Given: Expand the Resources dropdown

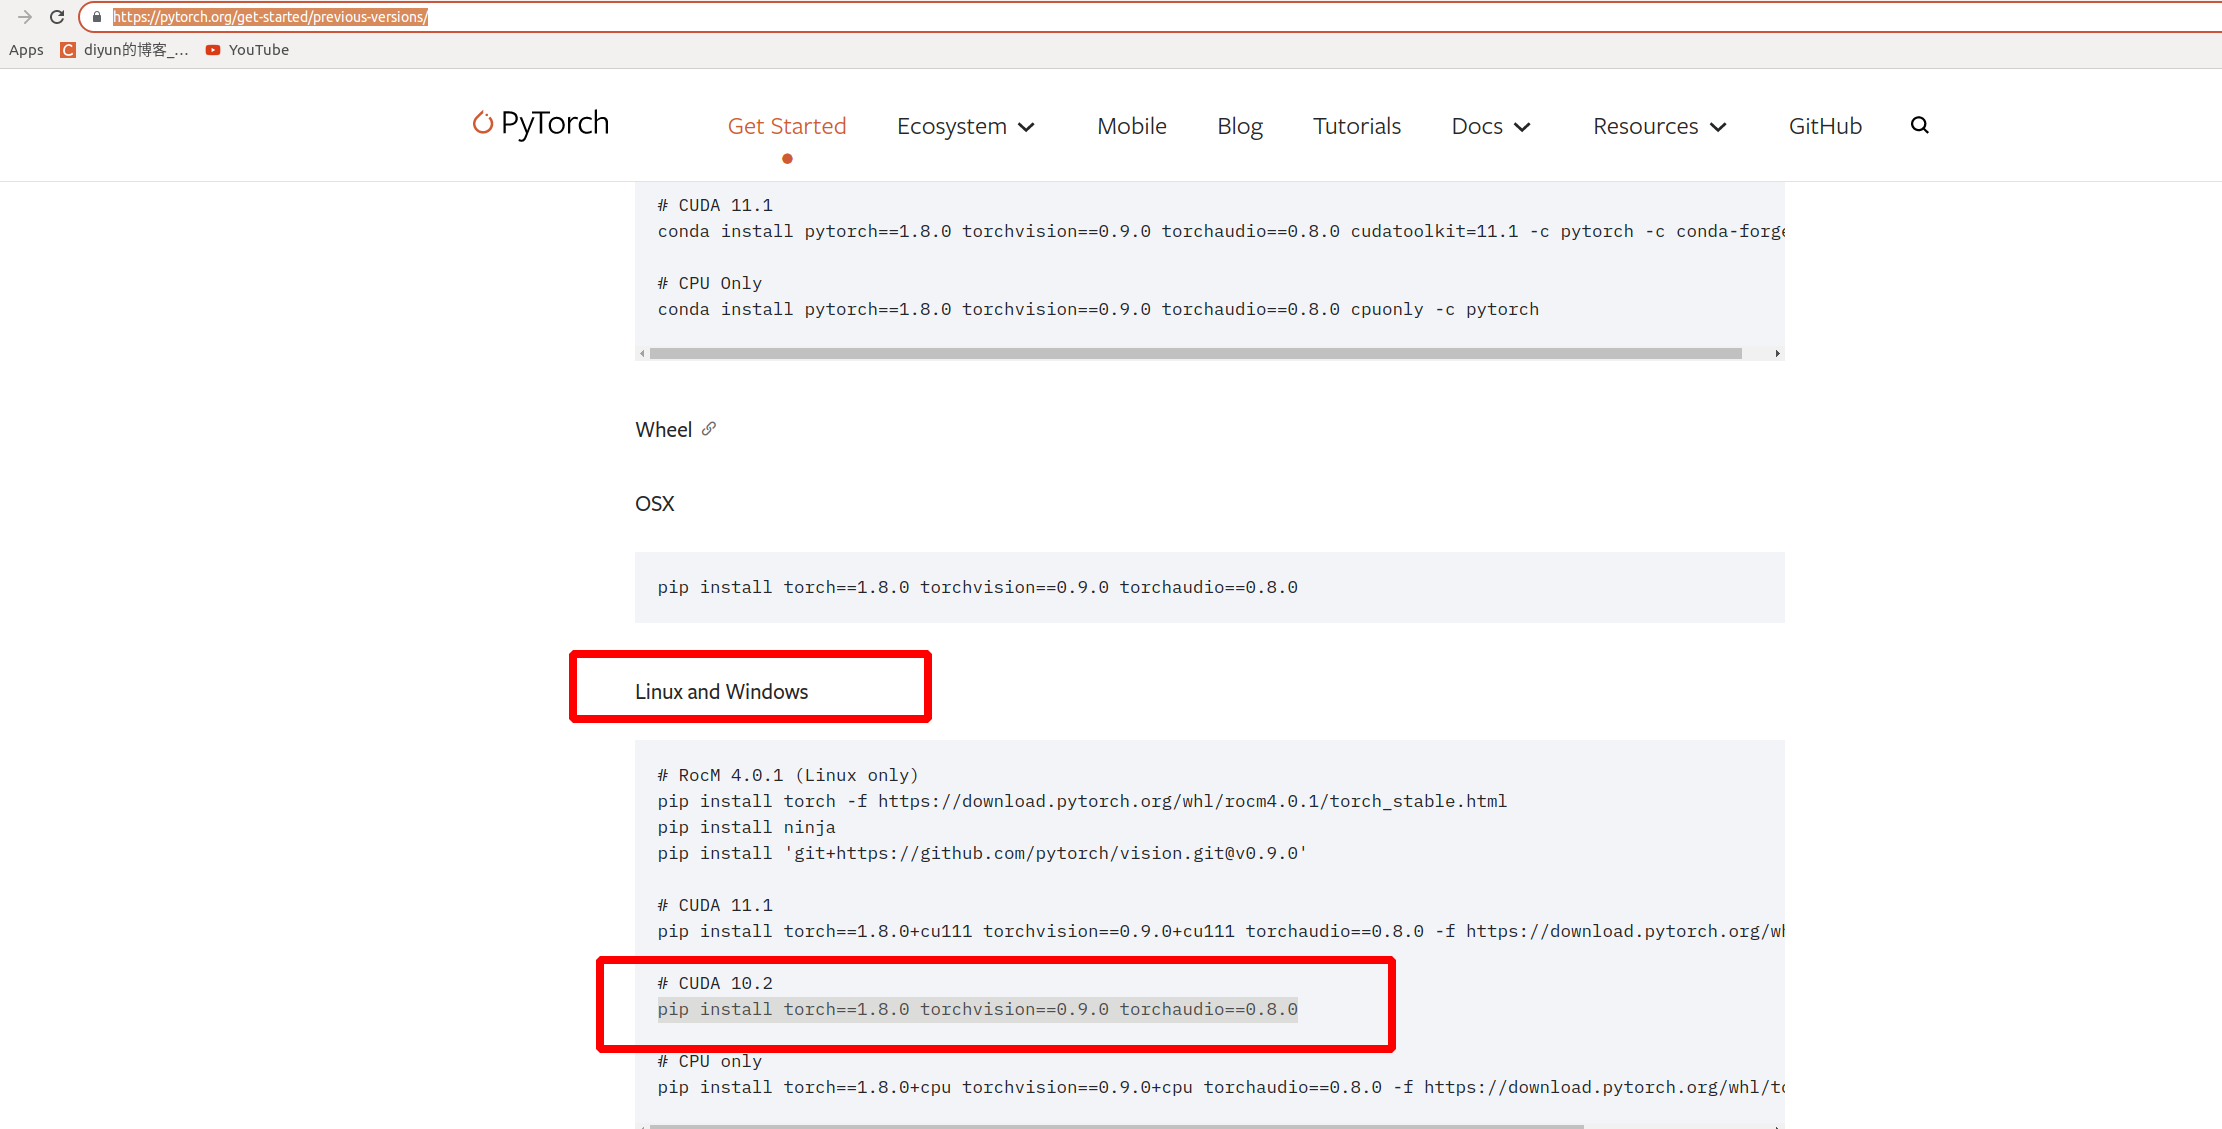Looking at the screenshot, I should [1660, 126].
